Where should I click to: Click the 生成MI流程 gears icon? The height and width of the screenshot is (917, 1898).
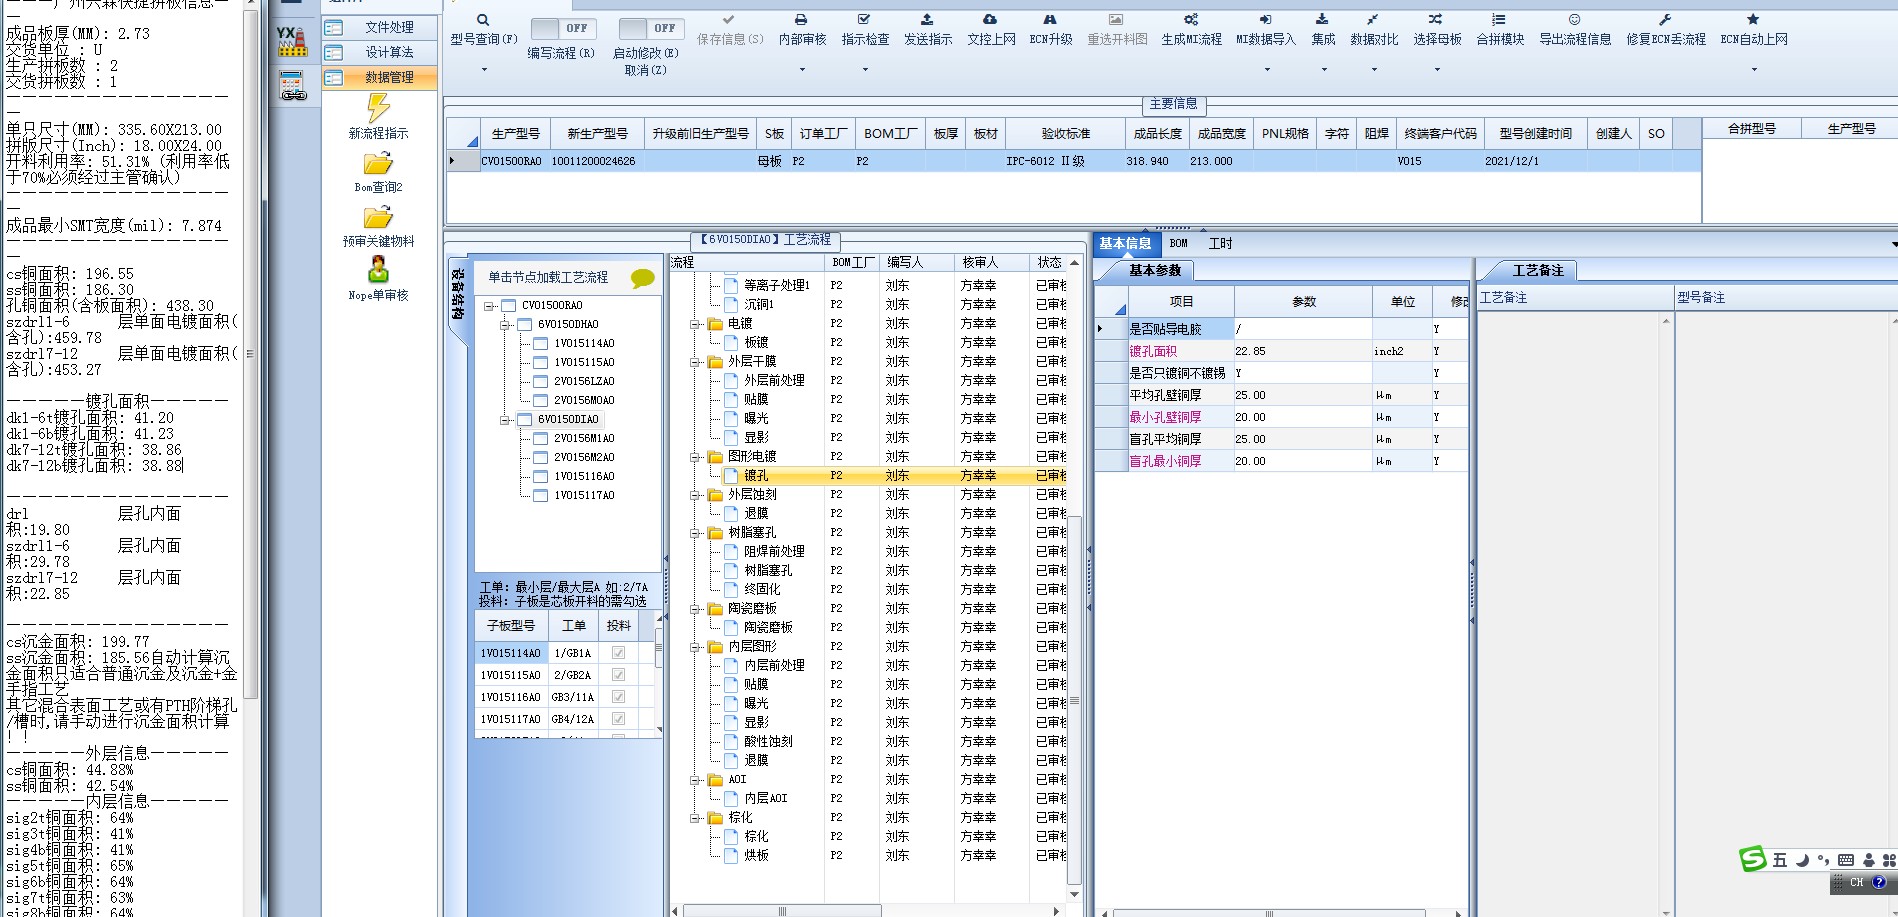[x=1191, y=20]
